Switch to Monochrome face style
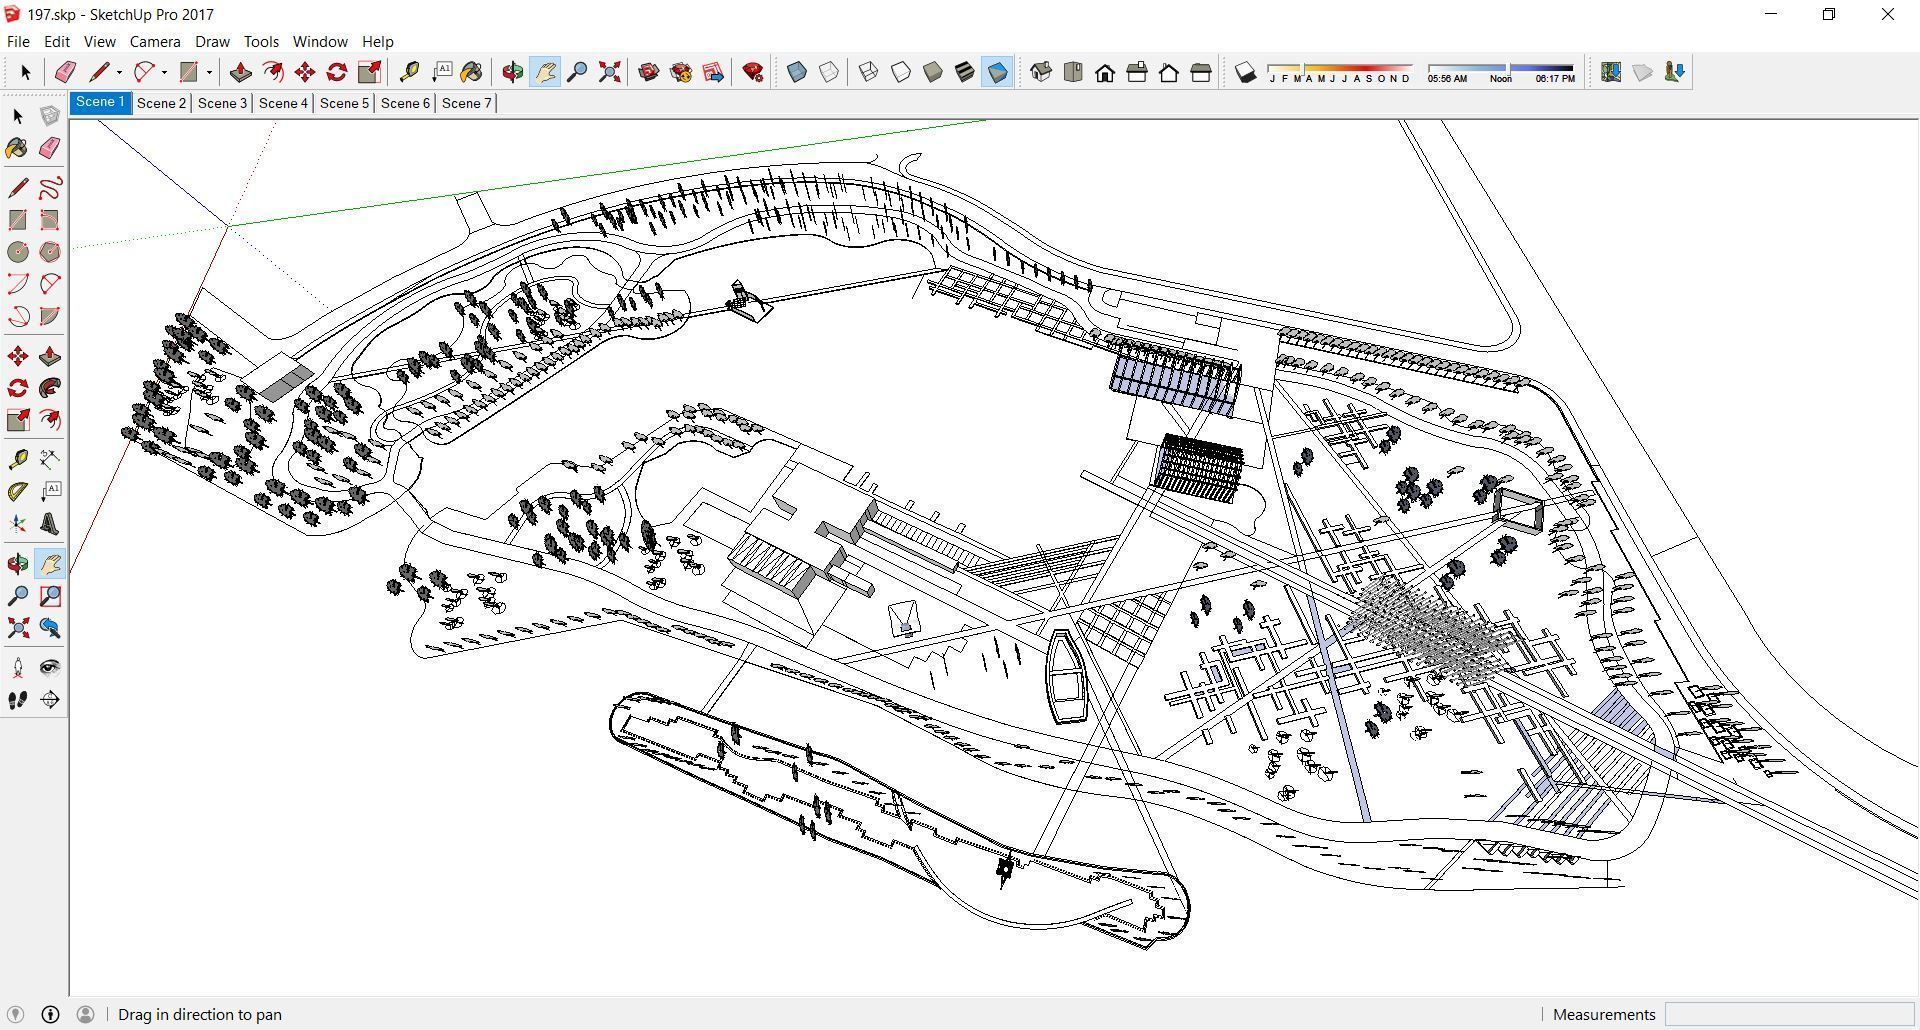This screenshot has width=1920, height=1030. point(997,72)
